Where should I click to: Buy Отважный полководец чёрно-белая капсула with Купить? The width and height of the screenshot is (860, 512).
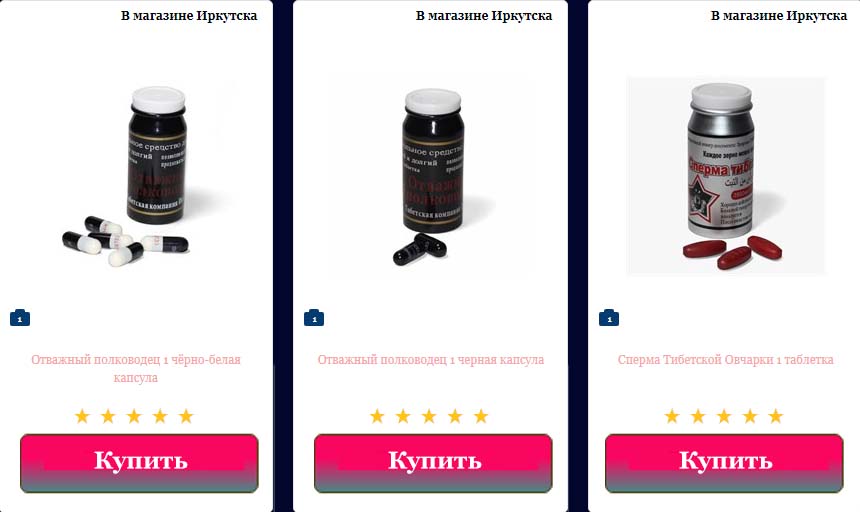point(139,463)
